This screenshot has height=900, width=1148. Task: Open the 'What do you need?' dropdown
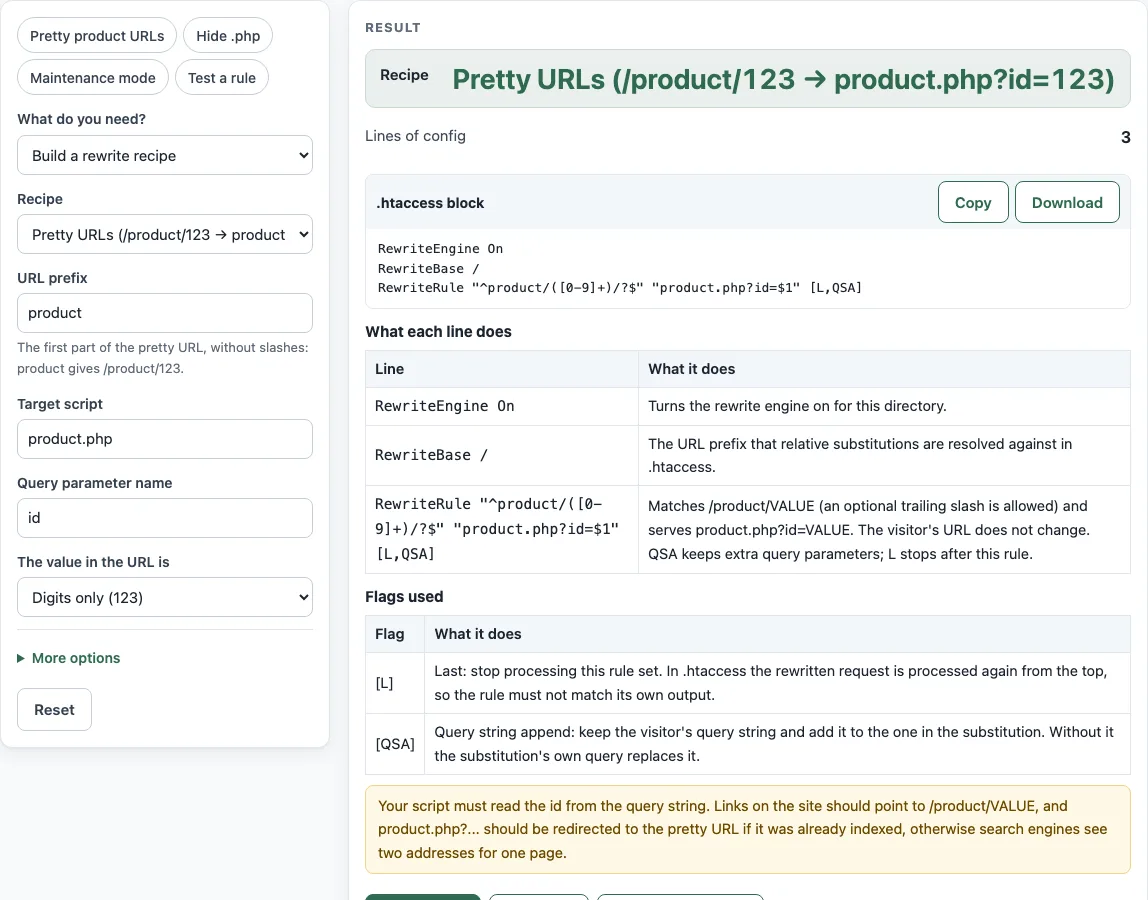point(165,155)
